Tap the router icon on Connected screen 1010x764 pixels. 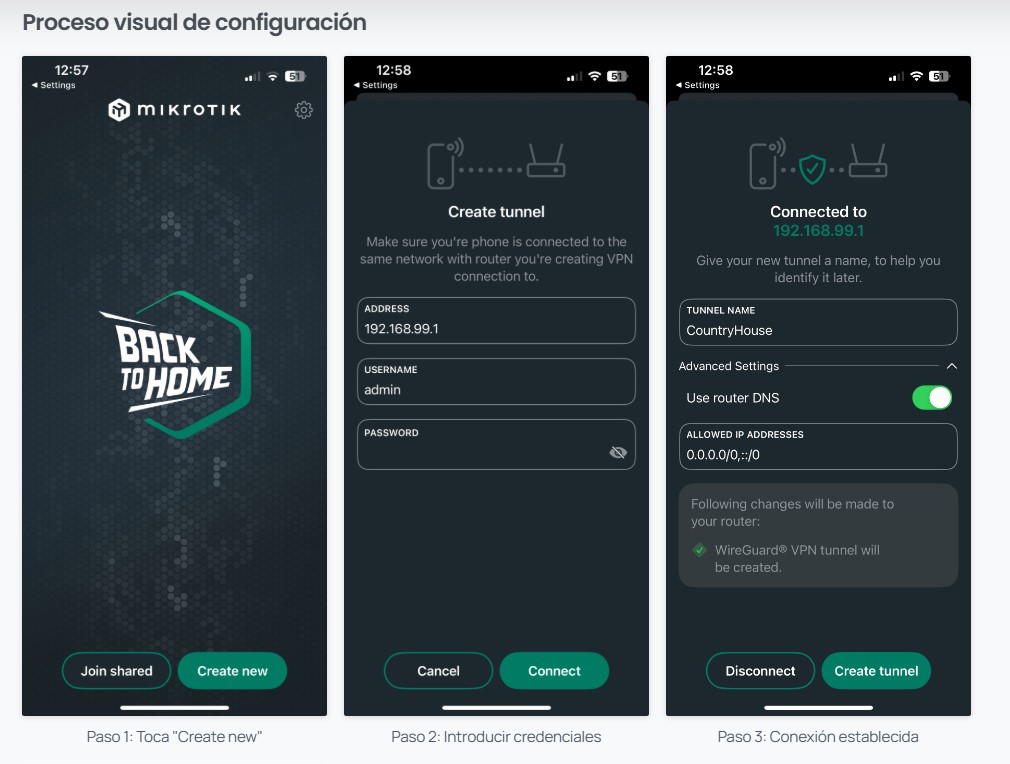[868, 160]
